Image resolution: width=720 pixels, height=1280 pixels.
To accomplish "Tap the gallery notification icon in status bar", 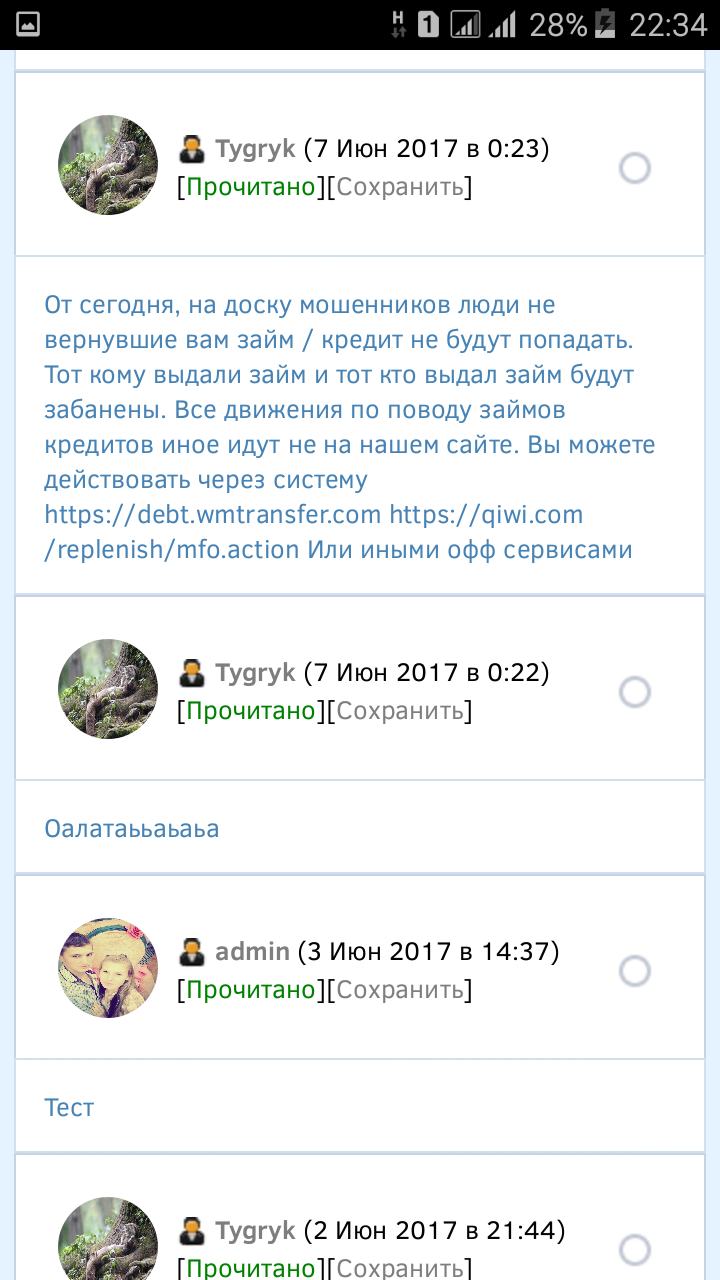I will [27, 25].
